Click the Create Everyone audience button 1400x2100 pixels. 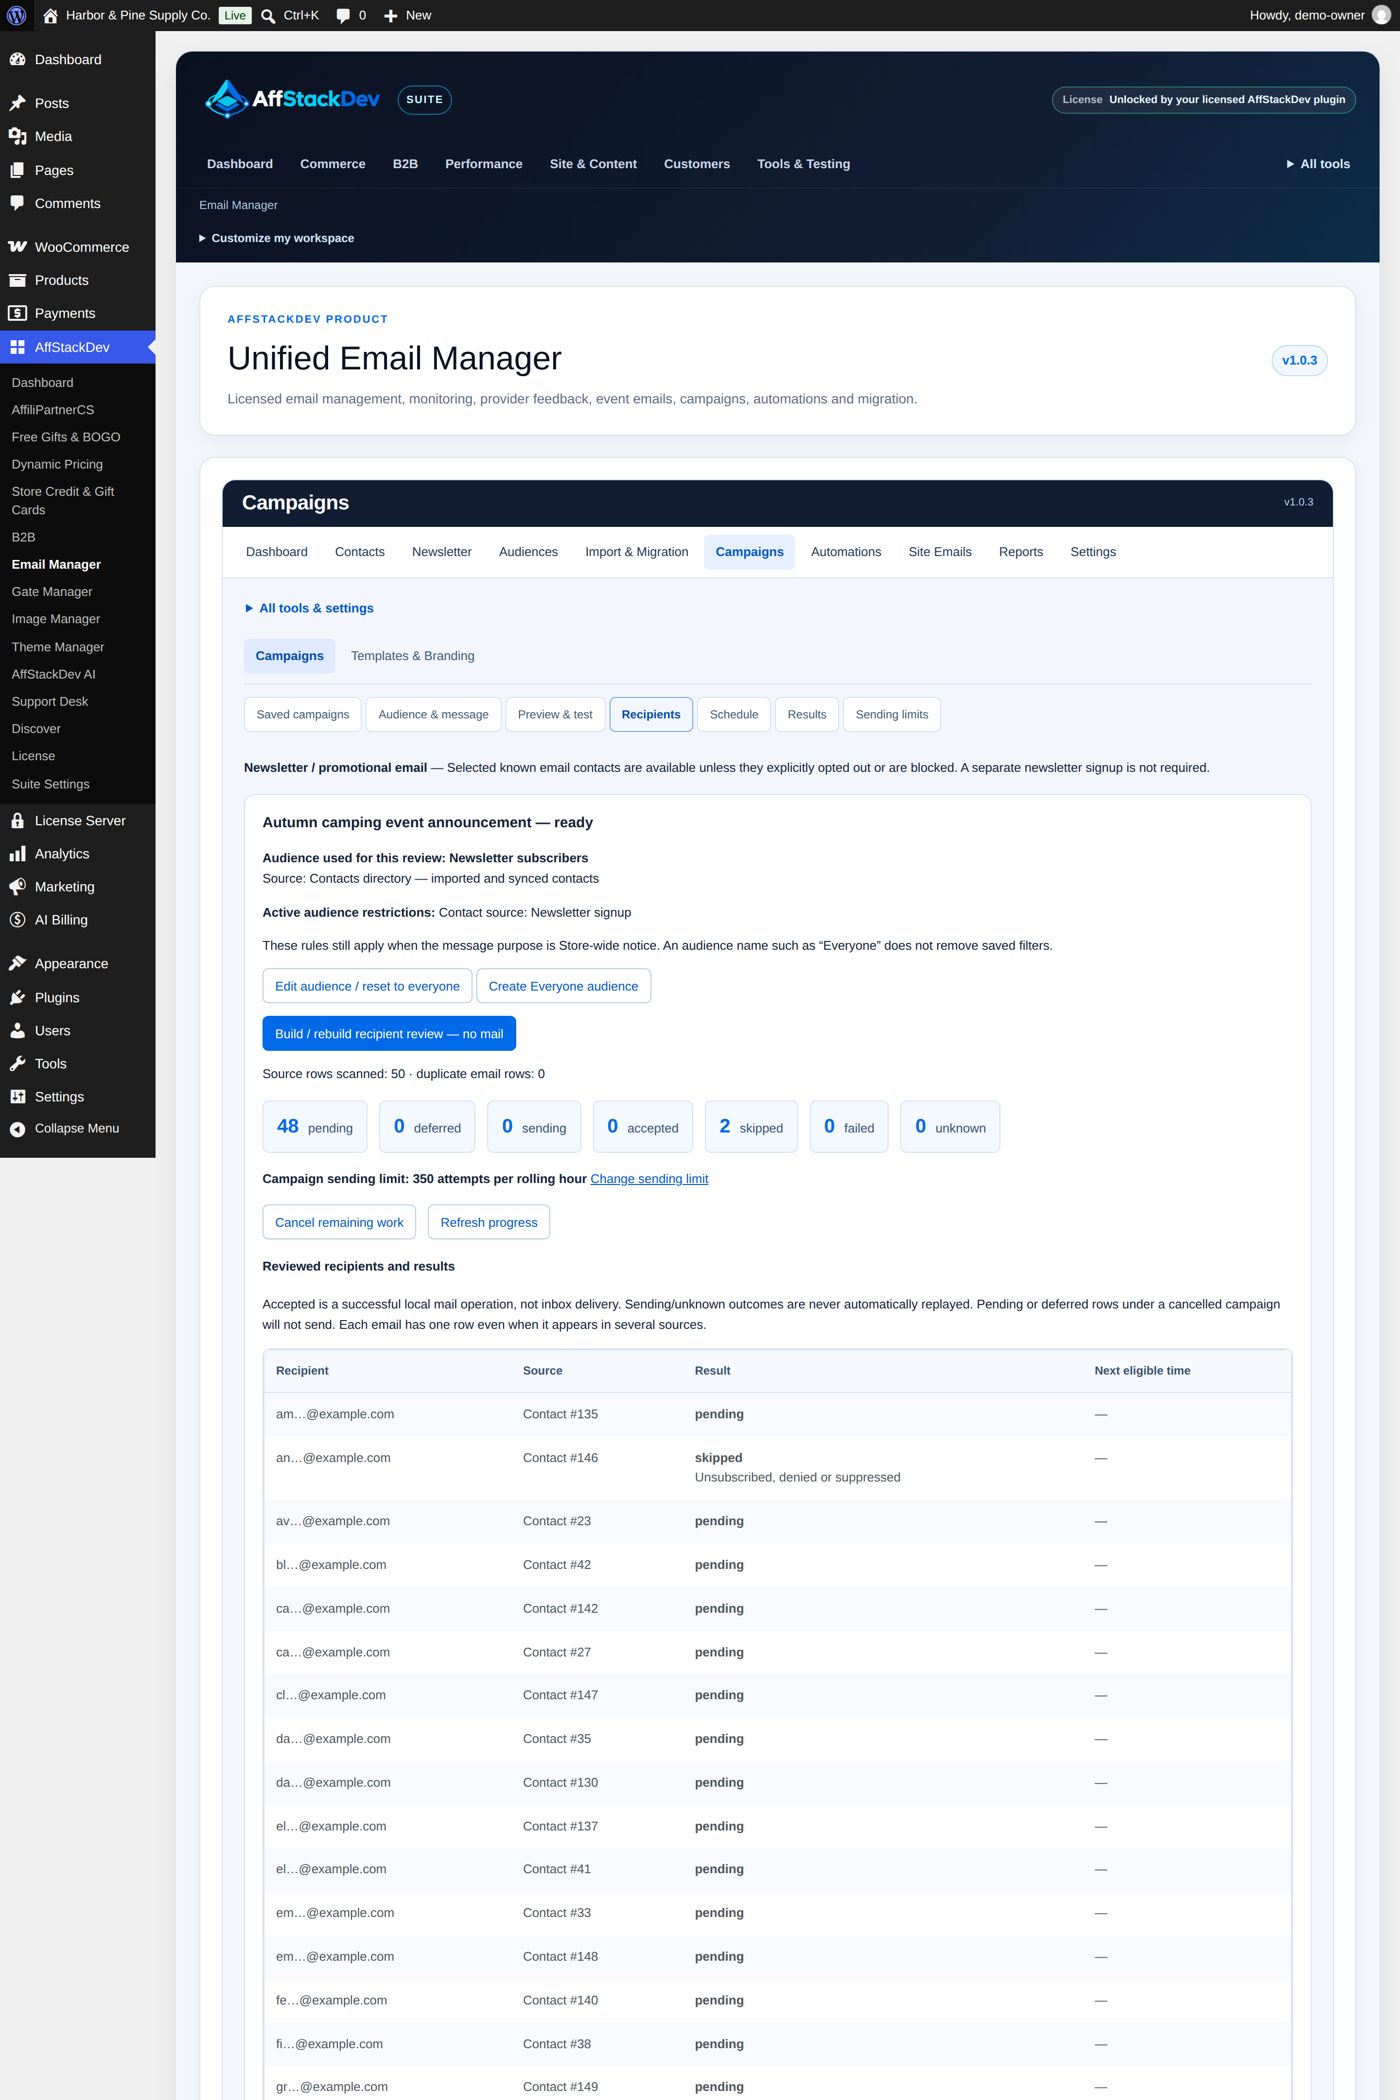(563, 986)
